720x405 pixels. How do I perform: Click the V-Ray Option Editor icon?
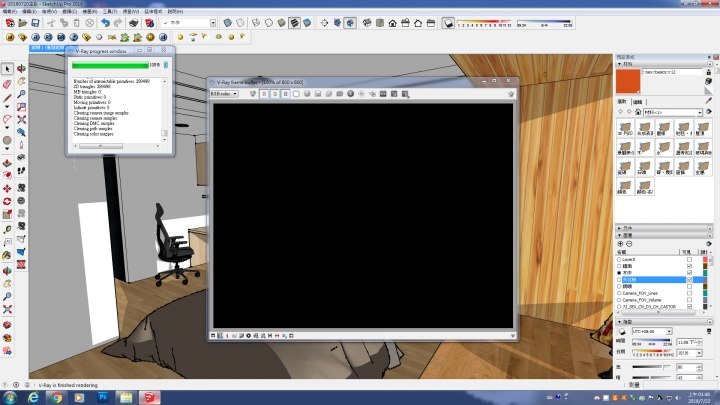(x=22, y=37)
